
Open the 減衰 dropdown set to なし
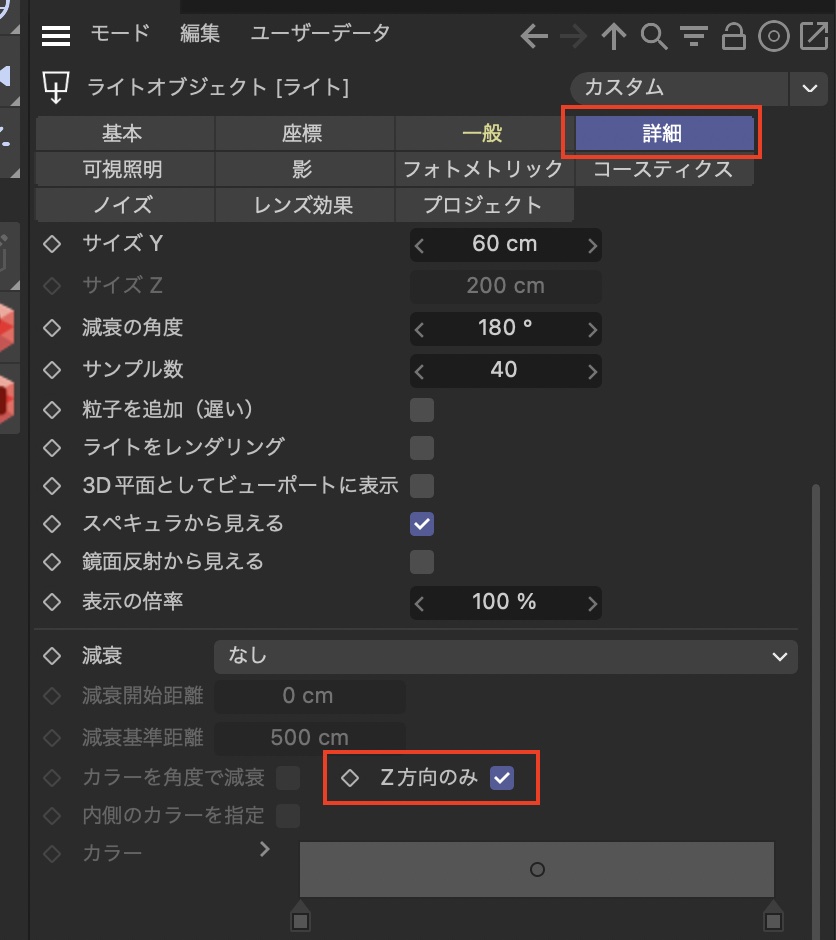505,657
